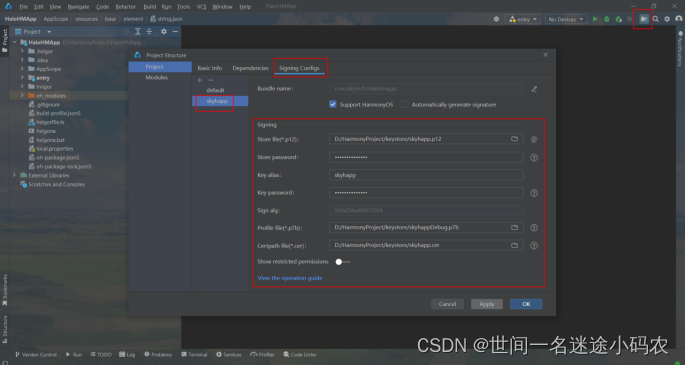Select the skyhapp signing config

[220, 101]
